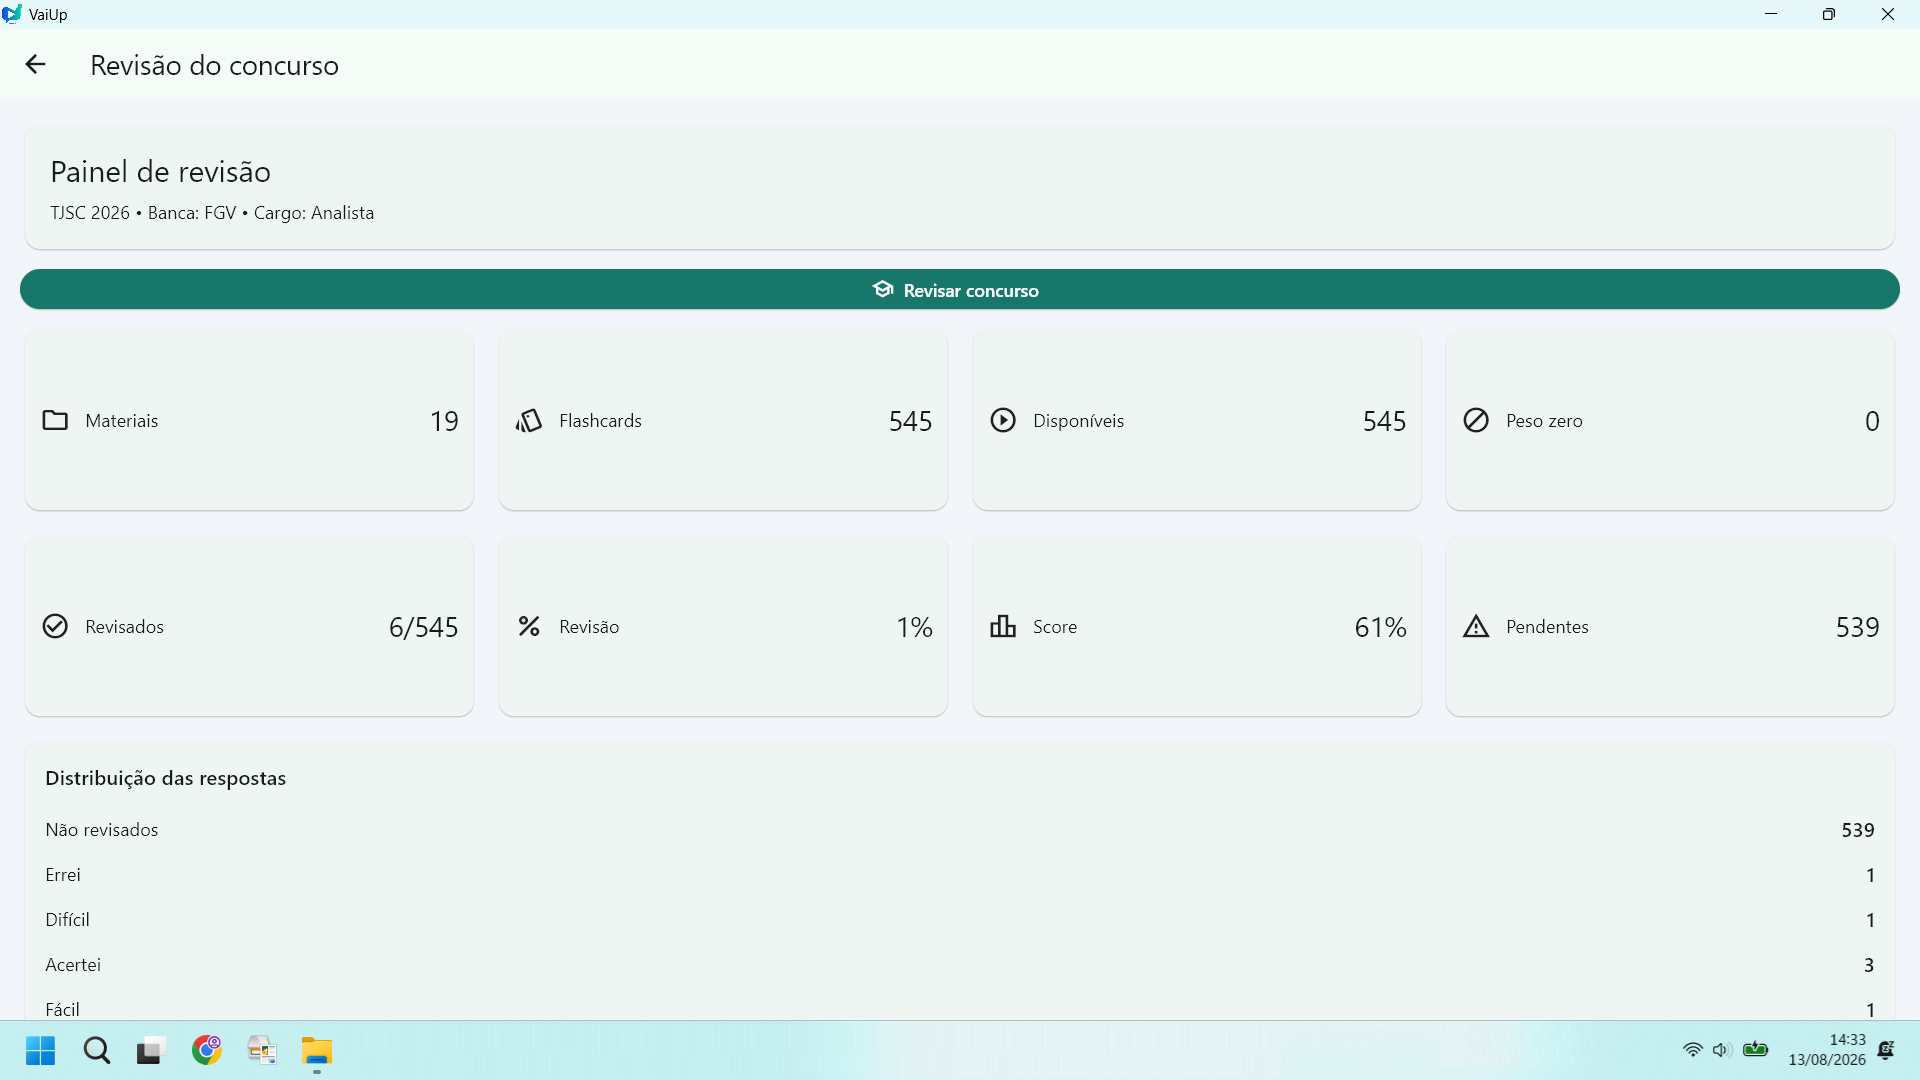Select the Revisão value 1%
This screenshot has height=1080, width=1920.
[914, 627]
